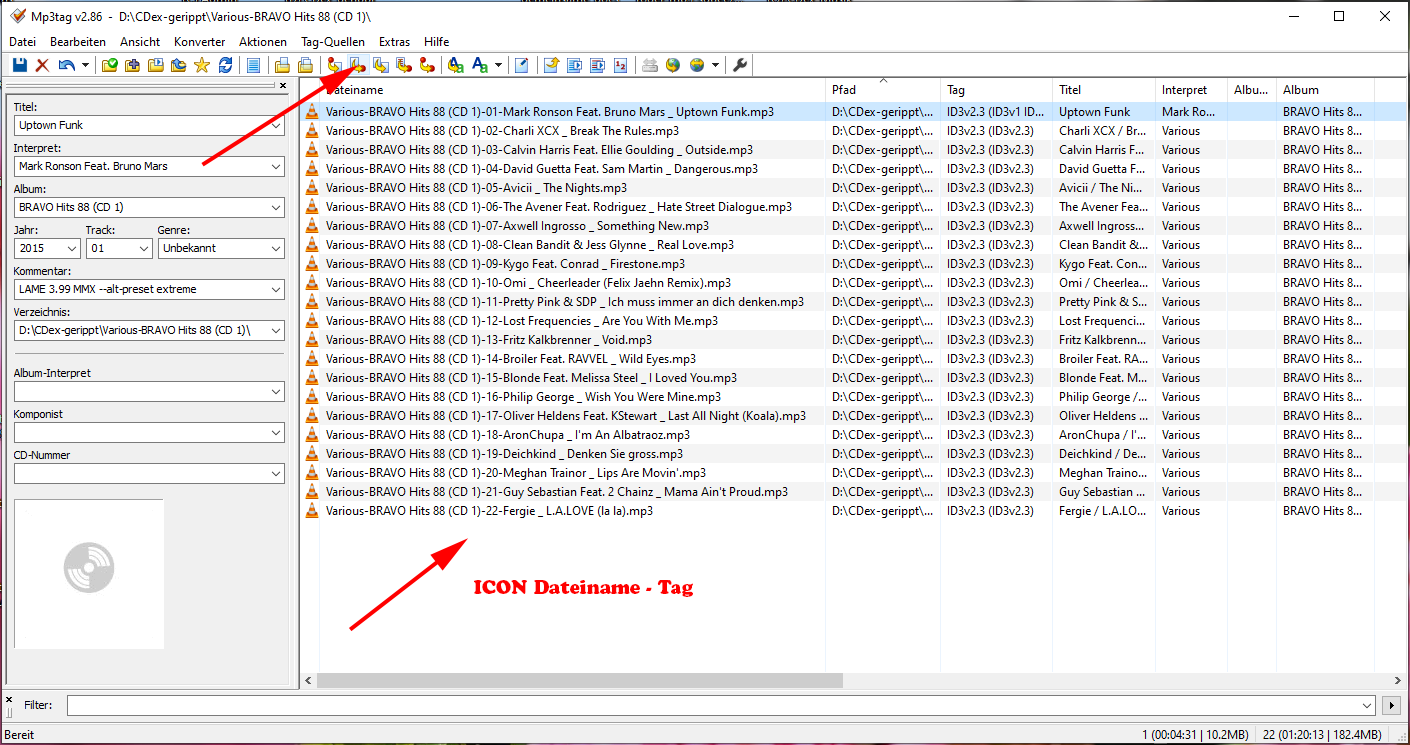Open the Filter dropdown arrow

click(x=1367, y=705)
